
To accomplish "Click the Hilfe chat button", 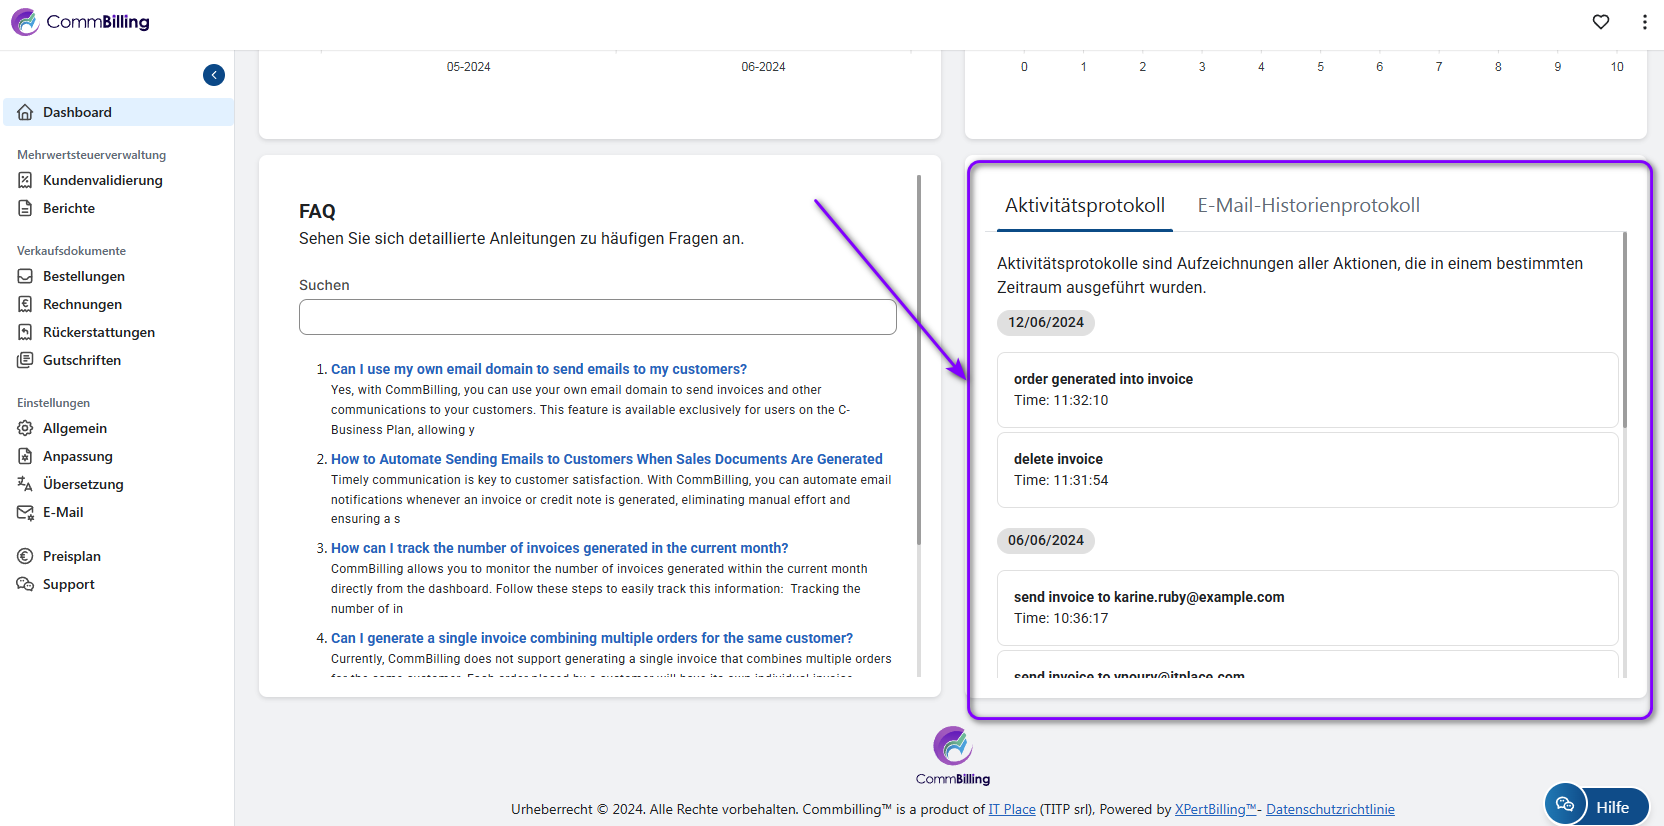I will point(1597,806).
